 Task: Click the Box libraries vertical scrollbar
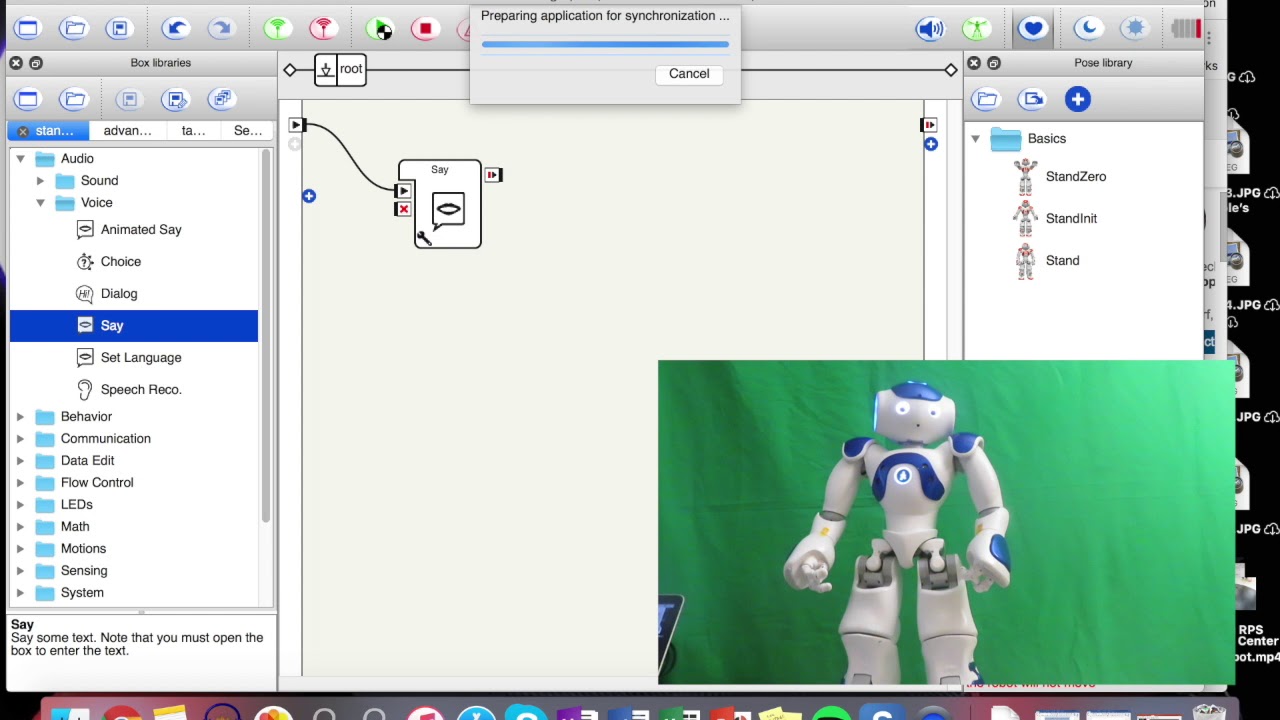266,337
